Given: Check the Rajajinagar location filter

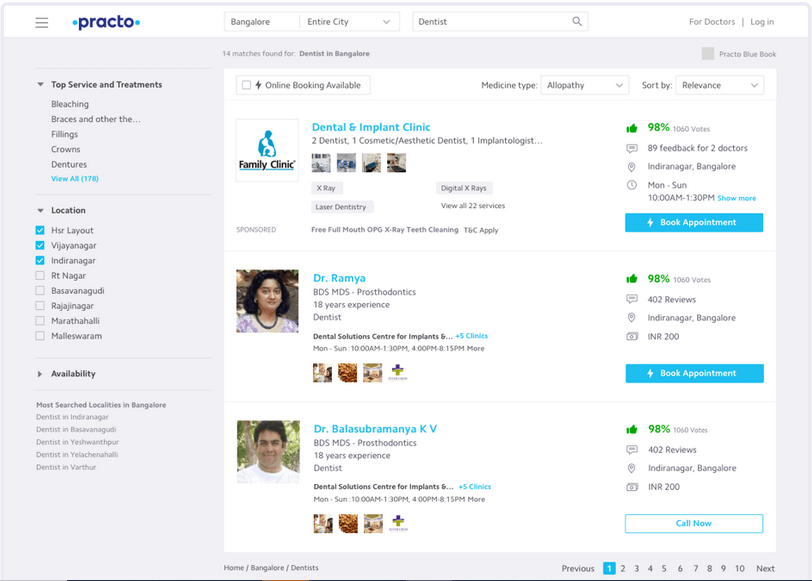Looking at the screenshot, I should pyautogui.click(x=40, y=306).
